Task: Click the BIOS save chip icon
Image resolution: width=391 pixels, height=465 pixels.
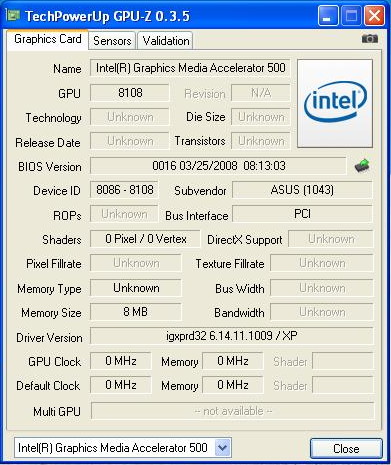Action: 362,166
